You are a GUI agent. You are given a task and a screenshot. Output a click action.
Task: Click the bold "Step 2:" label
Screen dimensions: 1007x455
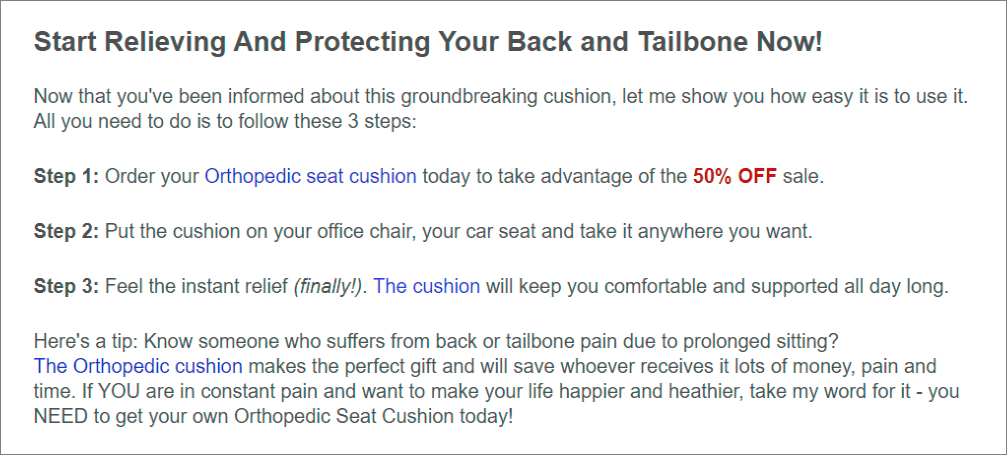tap(66, 231)
